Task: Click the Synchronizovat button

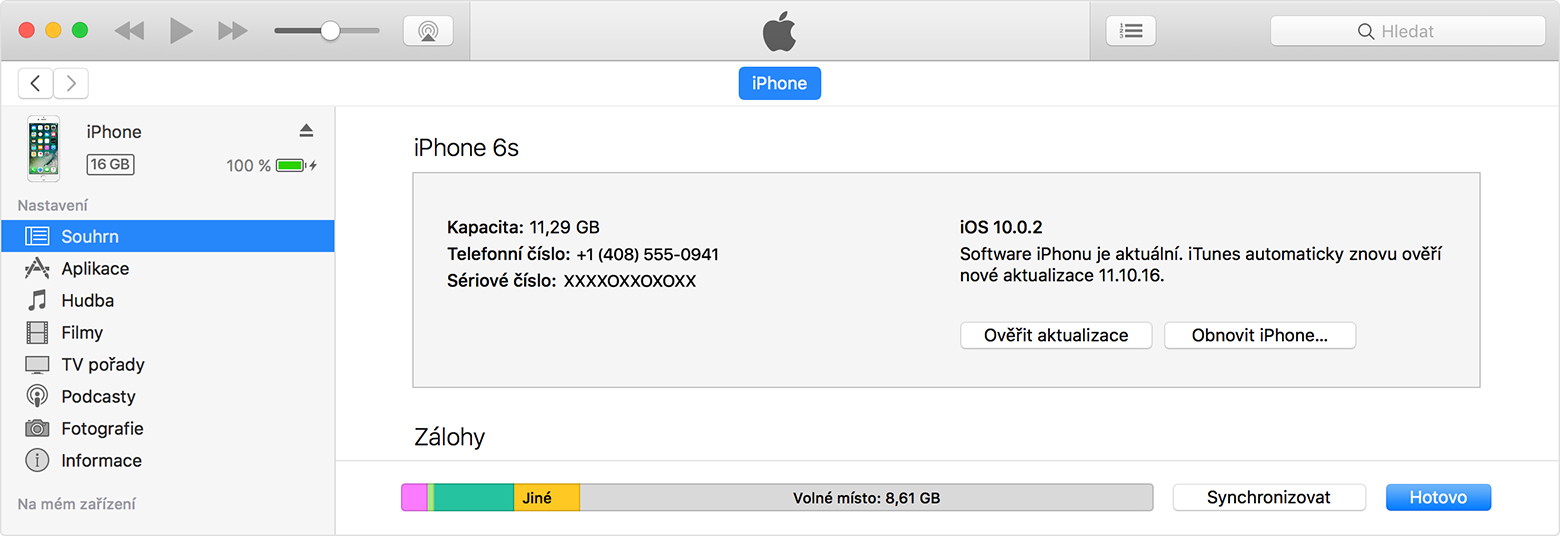Action: pyautogui.click(x=1269, y=497)
